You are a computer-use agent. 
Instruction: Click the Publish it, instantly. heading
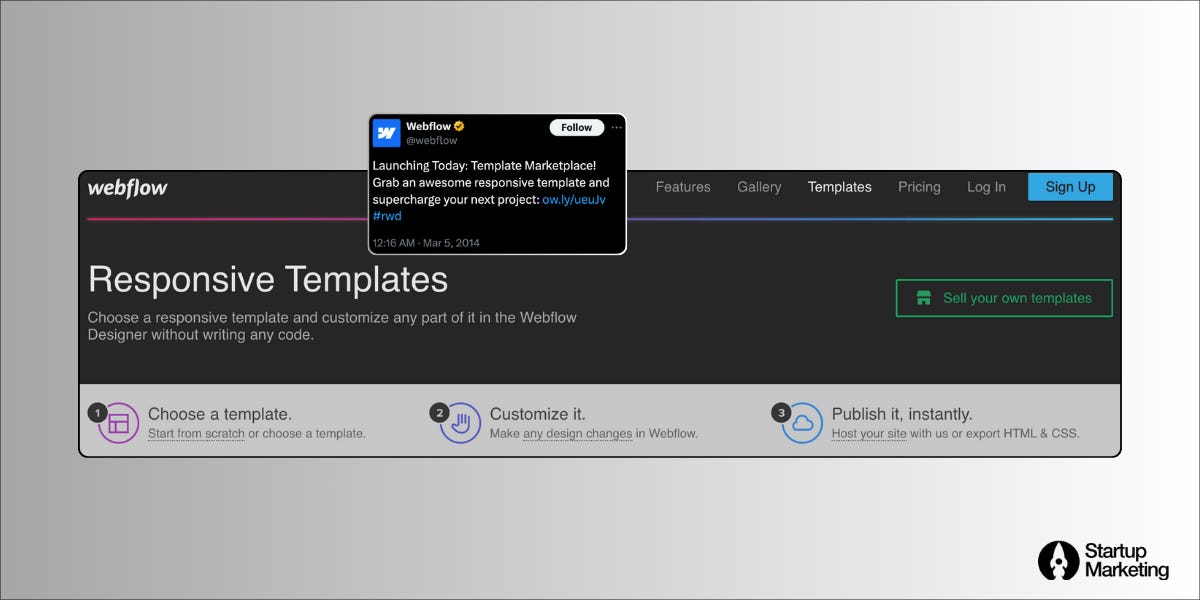click(902, 414)
